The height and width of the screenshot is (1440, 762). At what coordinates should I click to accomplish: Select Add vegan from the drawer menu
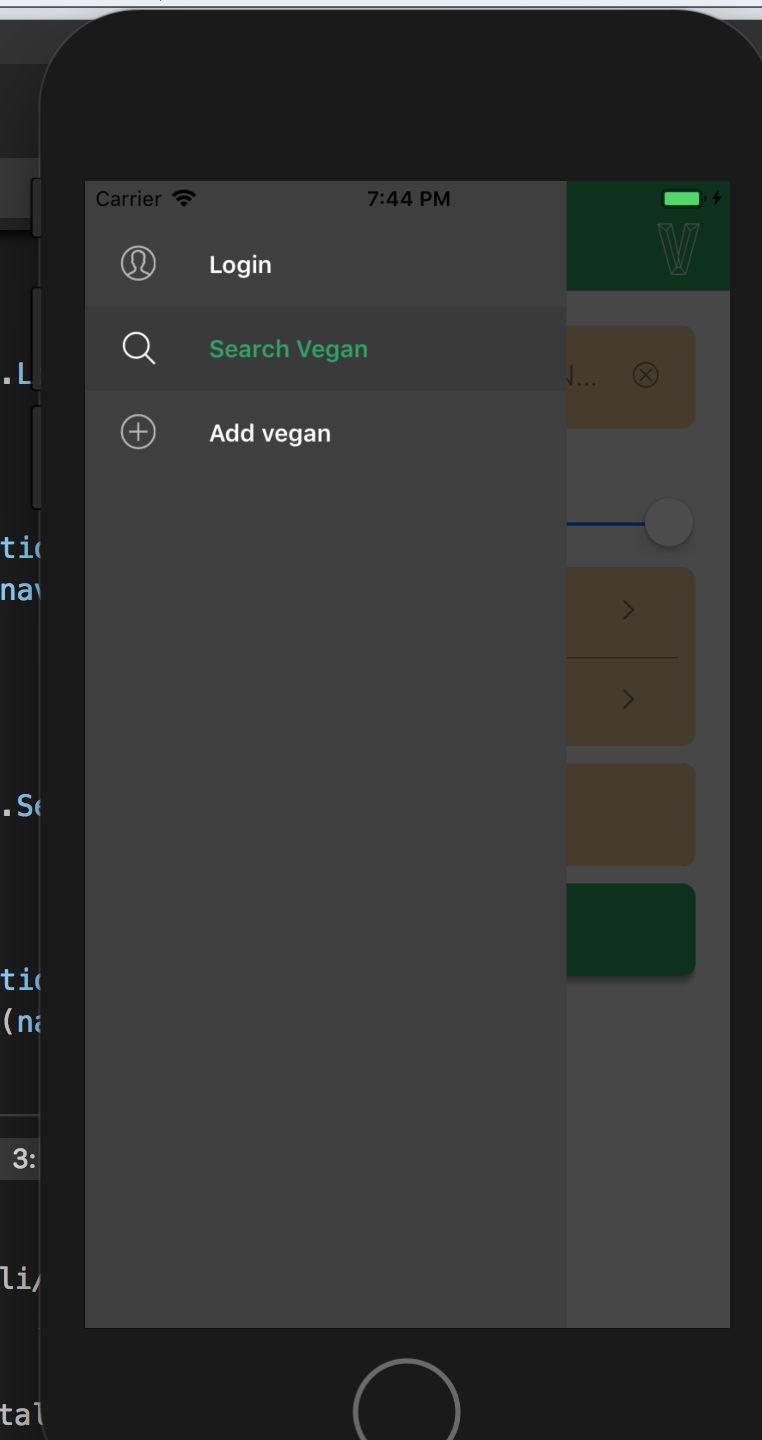pos(269,432)
